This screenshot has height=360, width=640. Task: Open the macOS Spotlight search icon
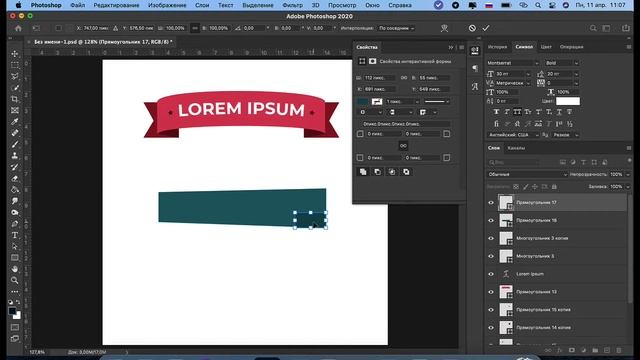538,5
